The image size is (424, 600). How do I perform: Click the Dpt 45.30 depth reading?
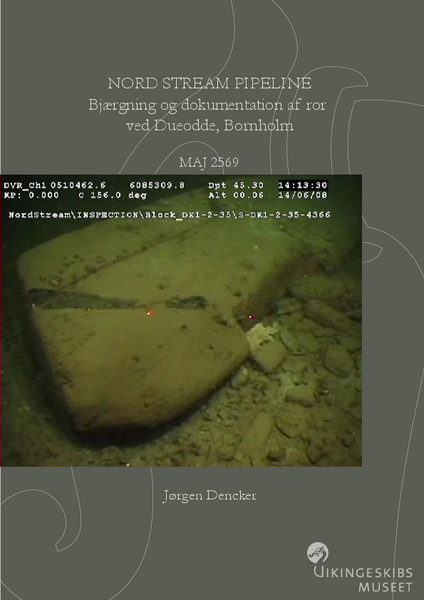click(236, 185)
